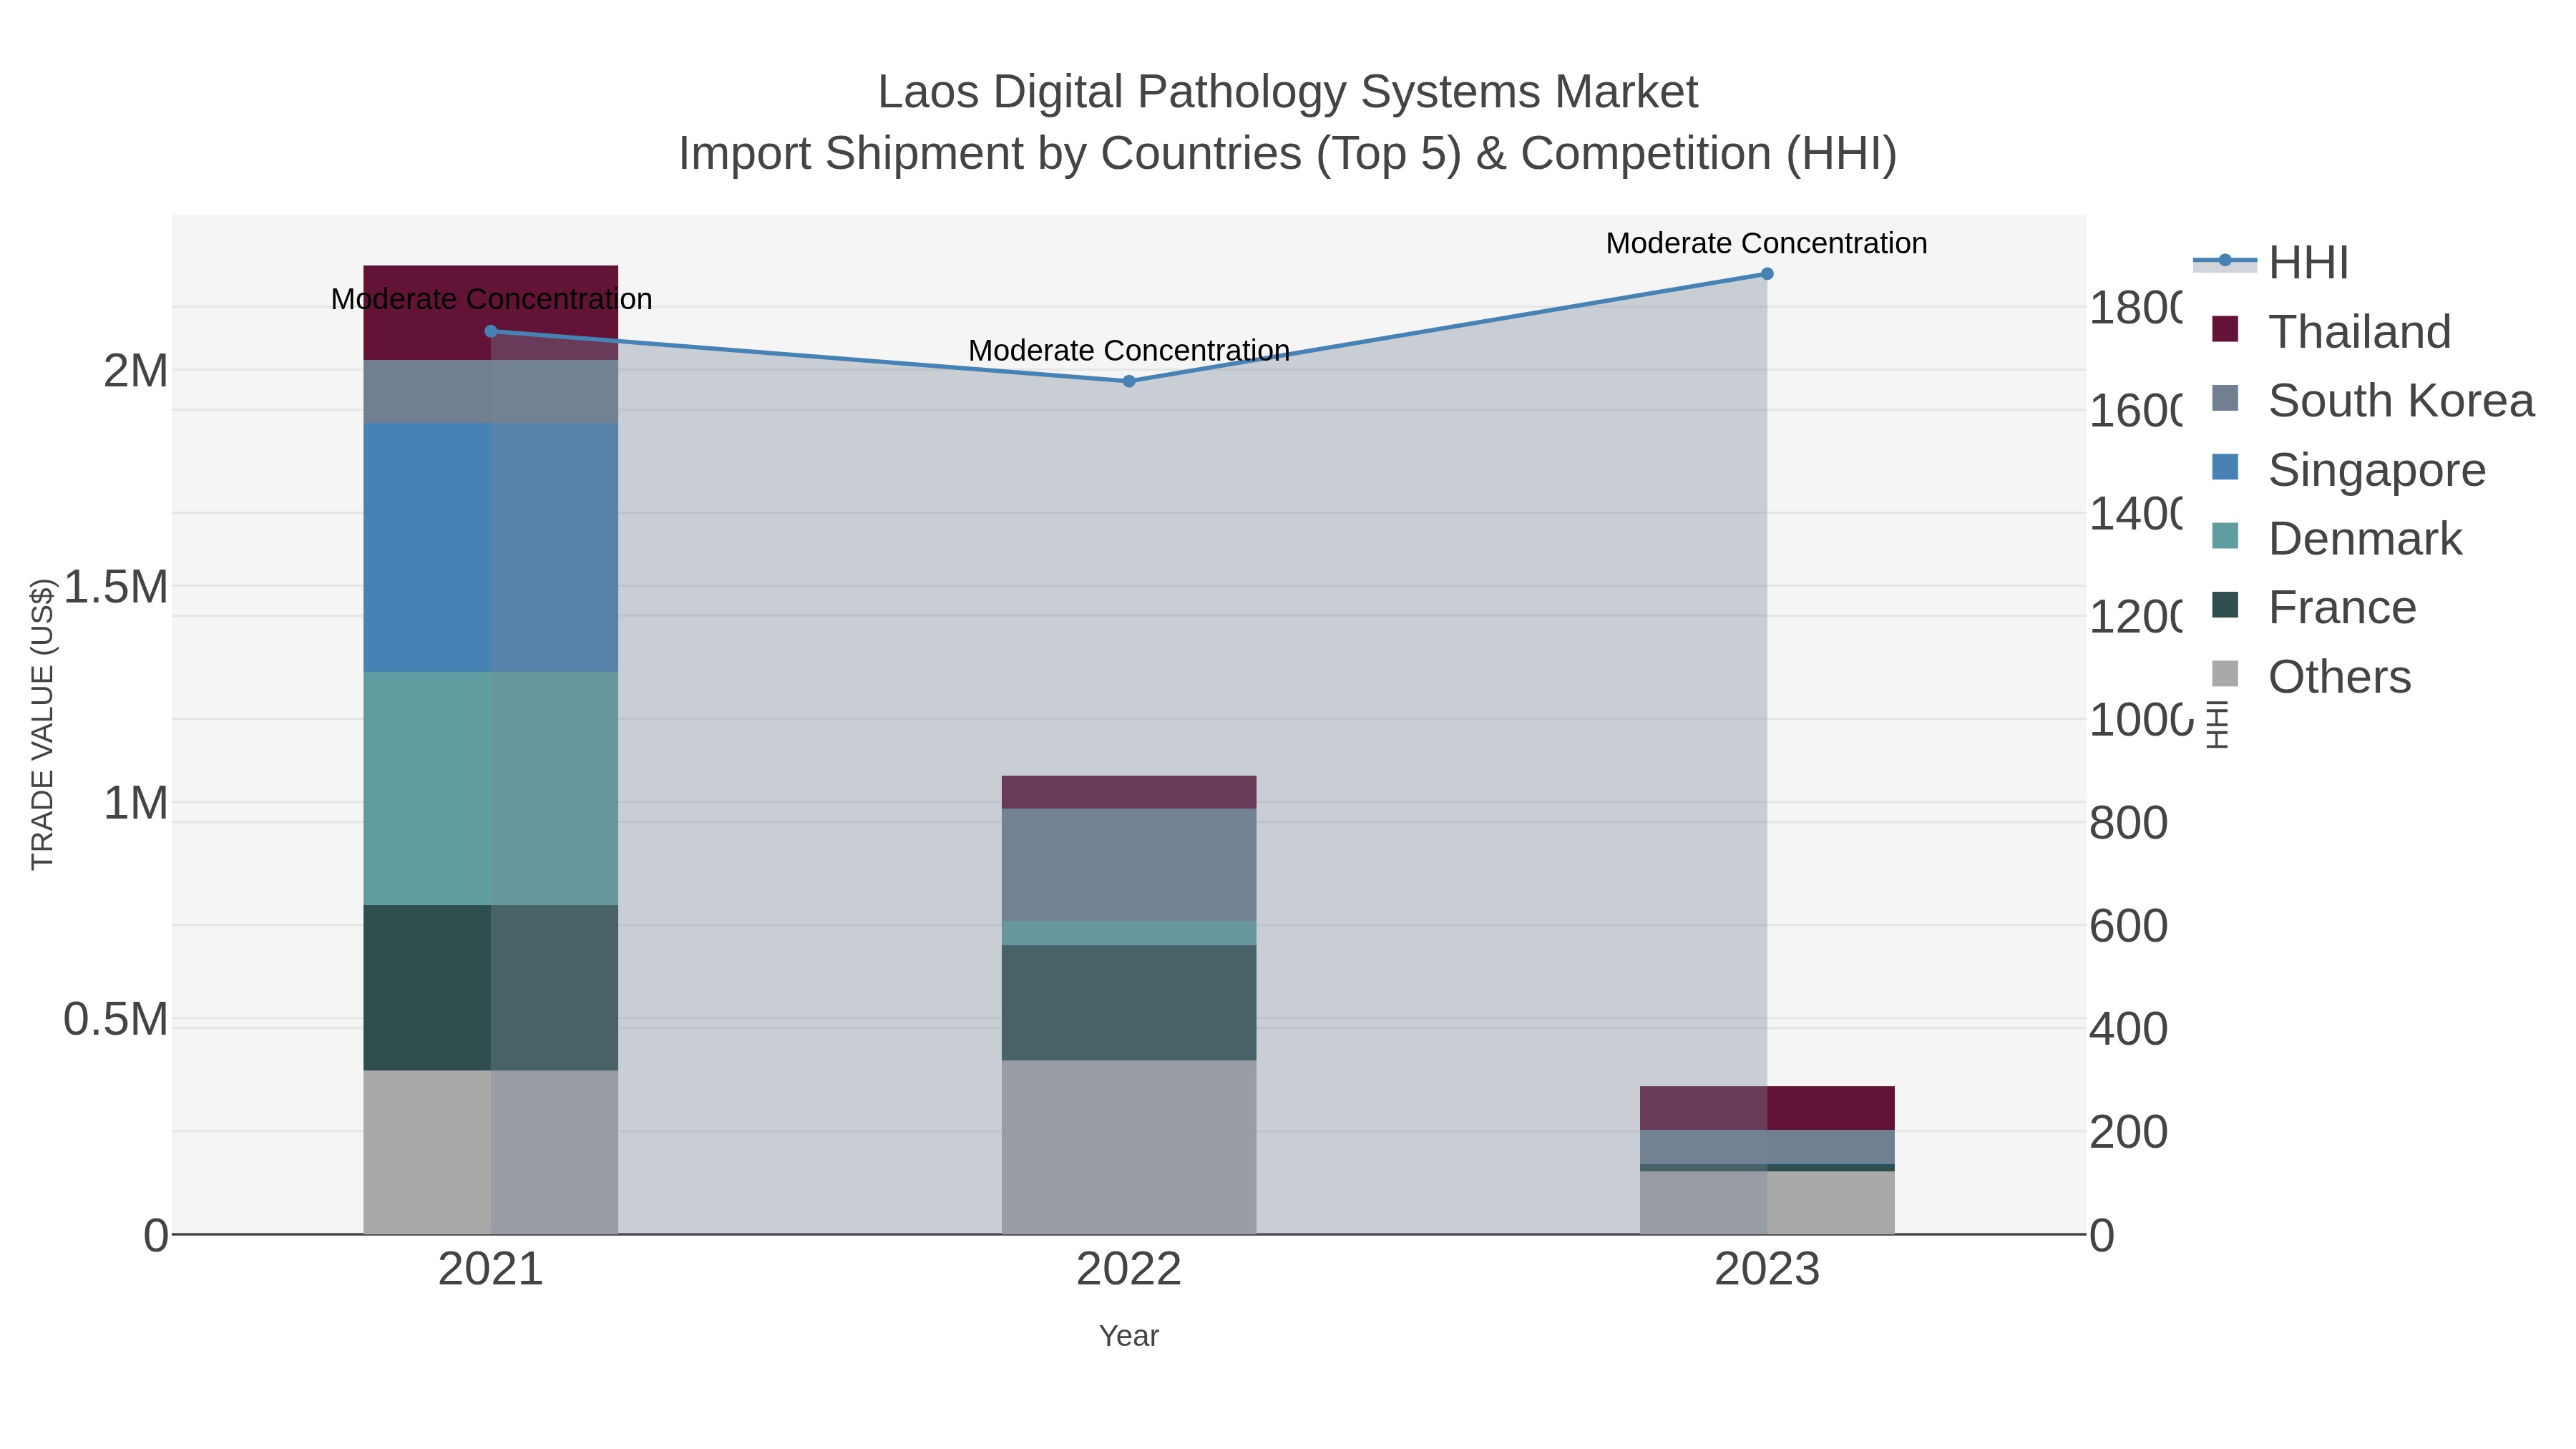Image resolution: width=2576 pixels, height=1449 pixels.
Task: Select the 2022 HHI data point
Action: (x=1129, y=381)
